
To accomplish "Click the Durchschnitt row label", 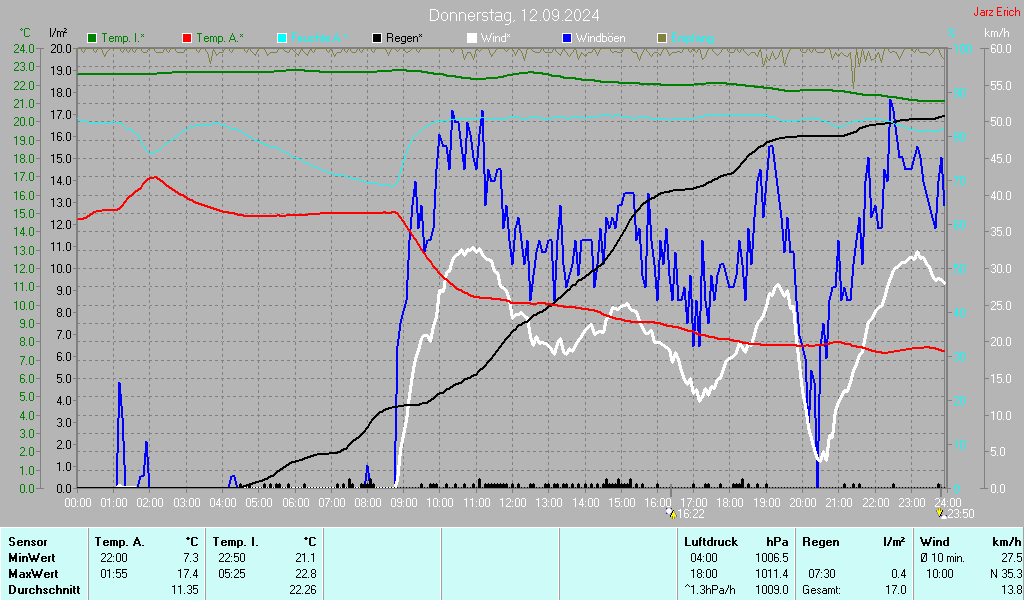I will pos(42,590).
